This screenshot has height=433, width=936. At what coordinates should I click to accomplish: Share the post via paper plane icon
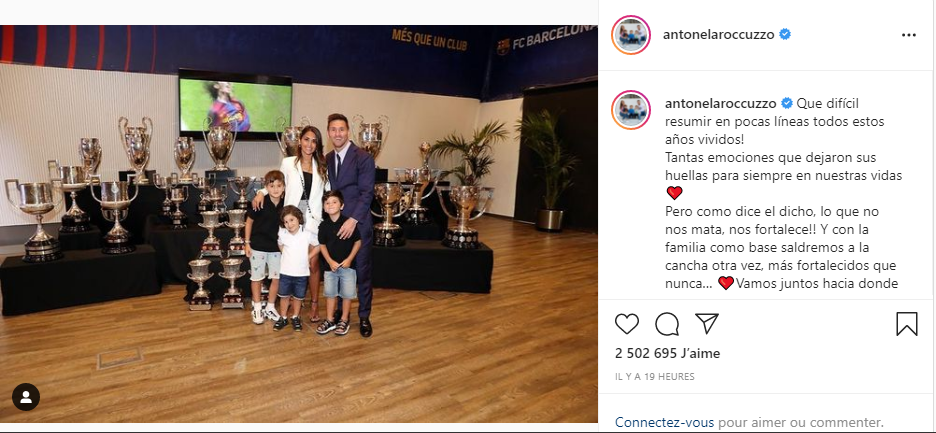click(x=707, y=323)
